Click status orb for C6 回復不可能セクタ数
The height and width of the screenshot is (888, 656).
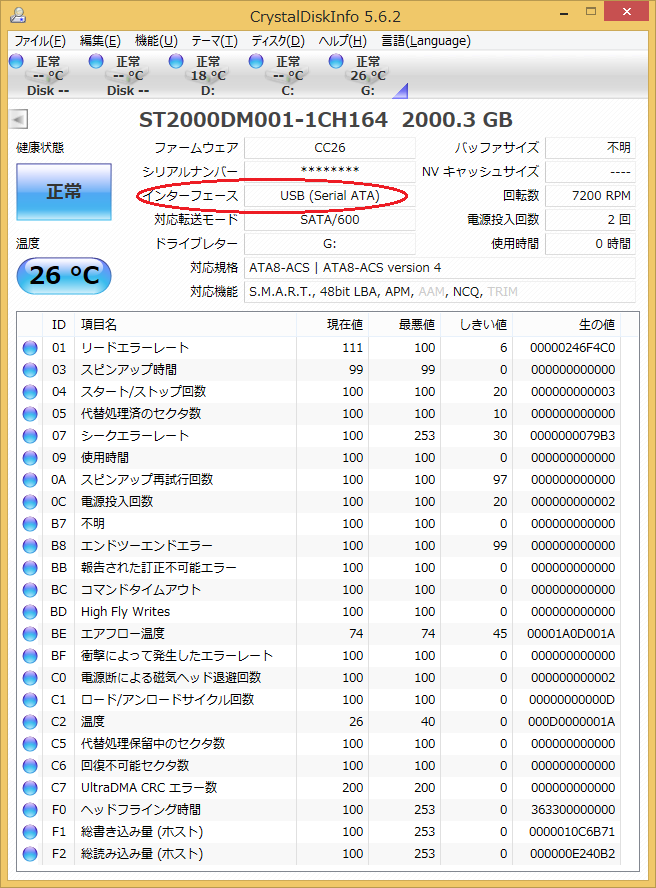(30, 766)
